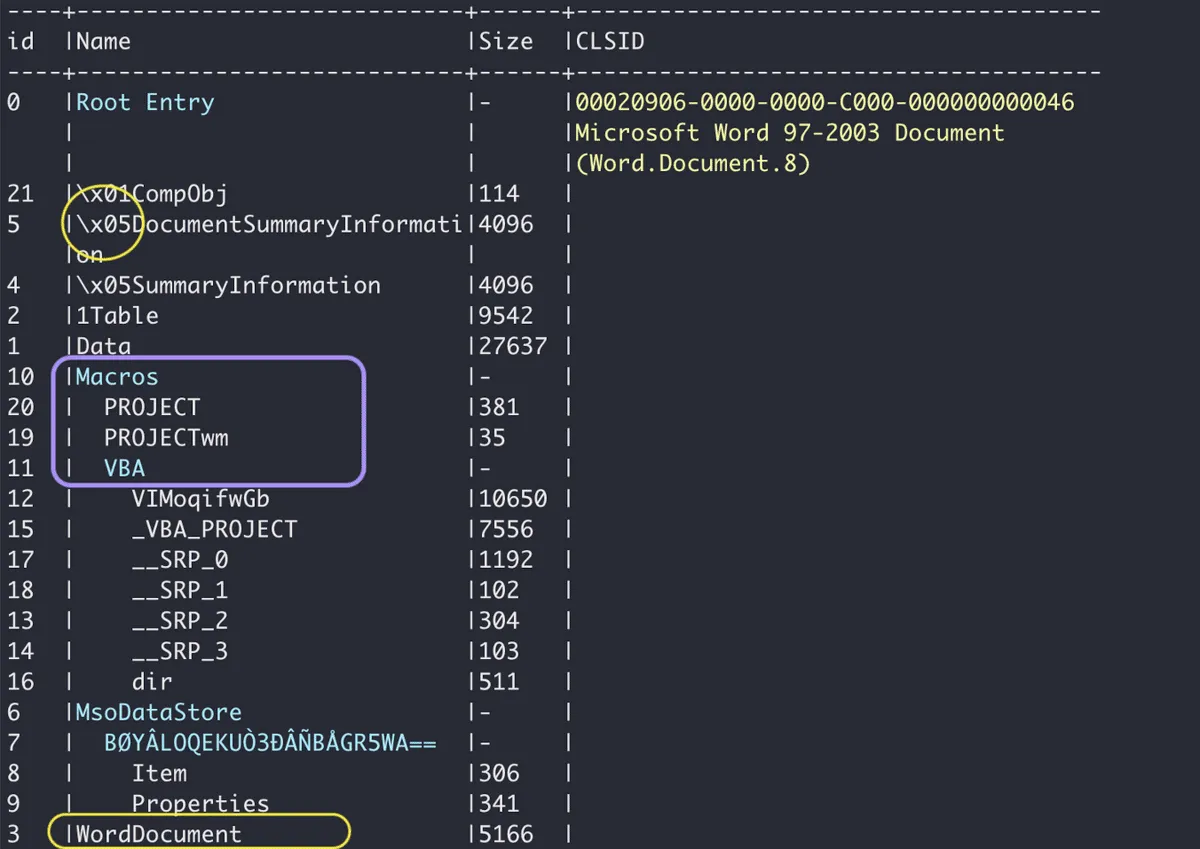Click size value 27637 of Data

(x=512, y=346)
